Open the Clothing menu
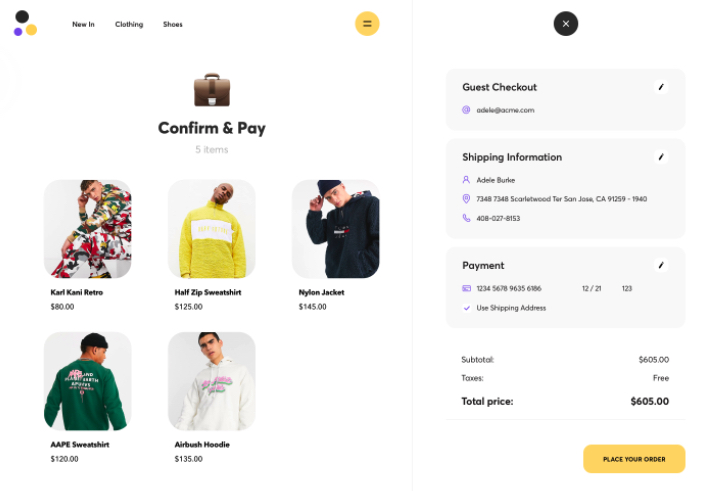 (129, 24)
